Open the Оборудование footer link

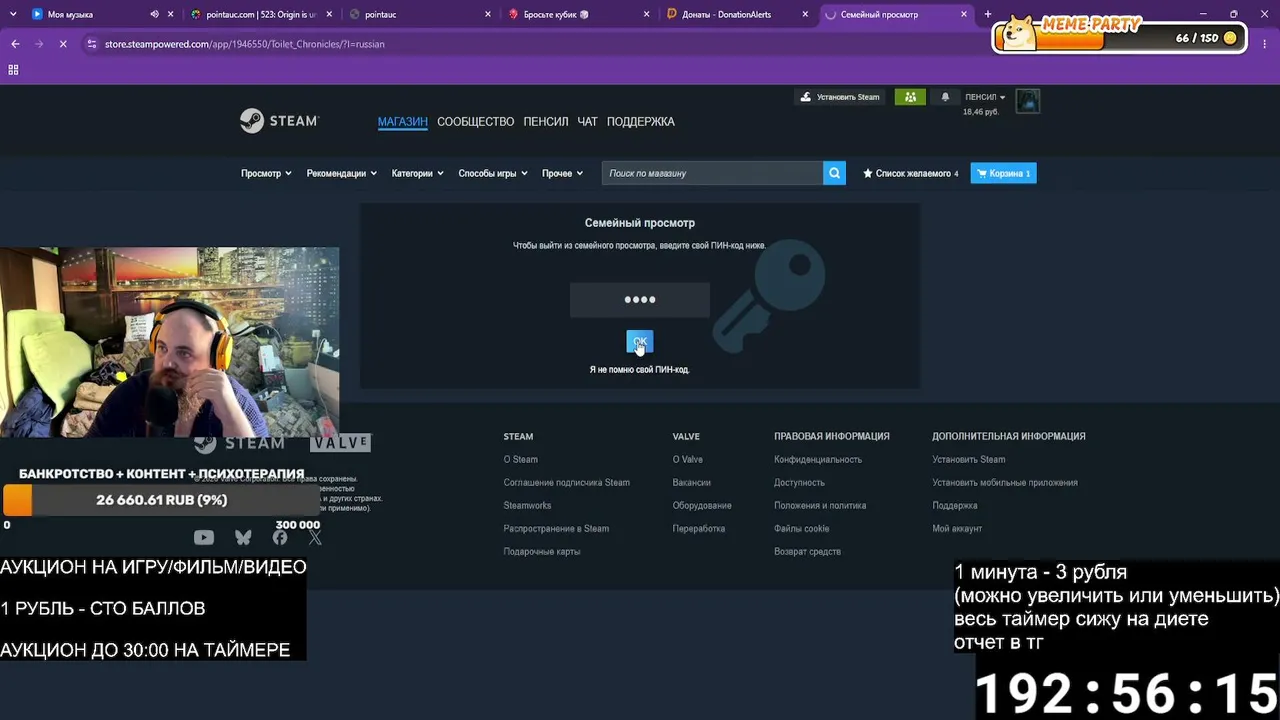[702, 506]
